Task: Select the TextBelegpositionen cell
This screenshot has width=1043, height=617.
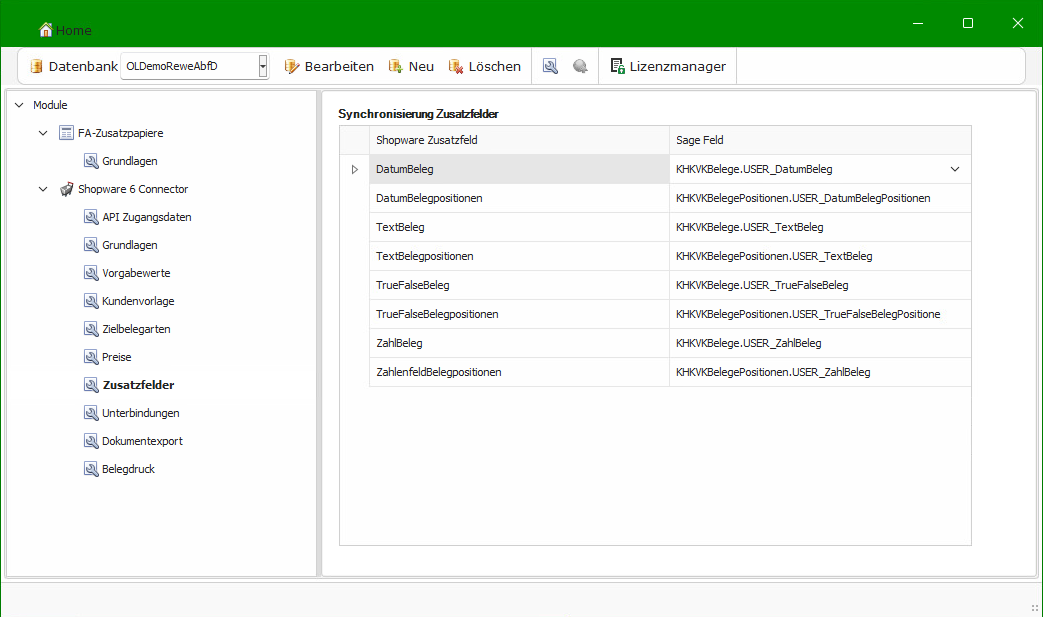Action: point(519,256)
